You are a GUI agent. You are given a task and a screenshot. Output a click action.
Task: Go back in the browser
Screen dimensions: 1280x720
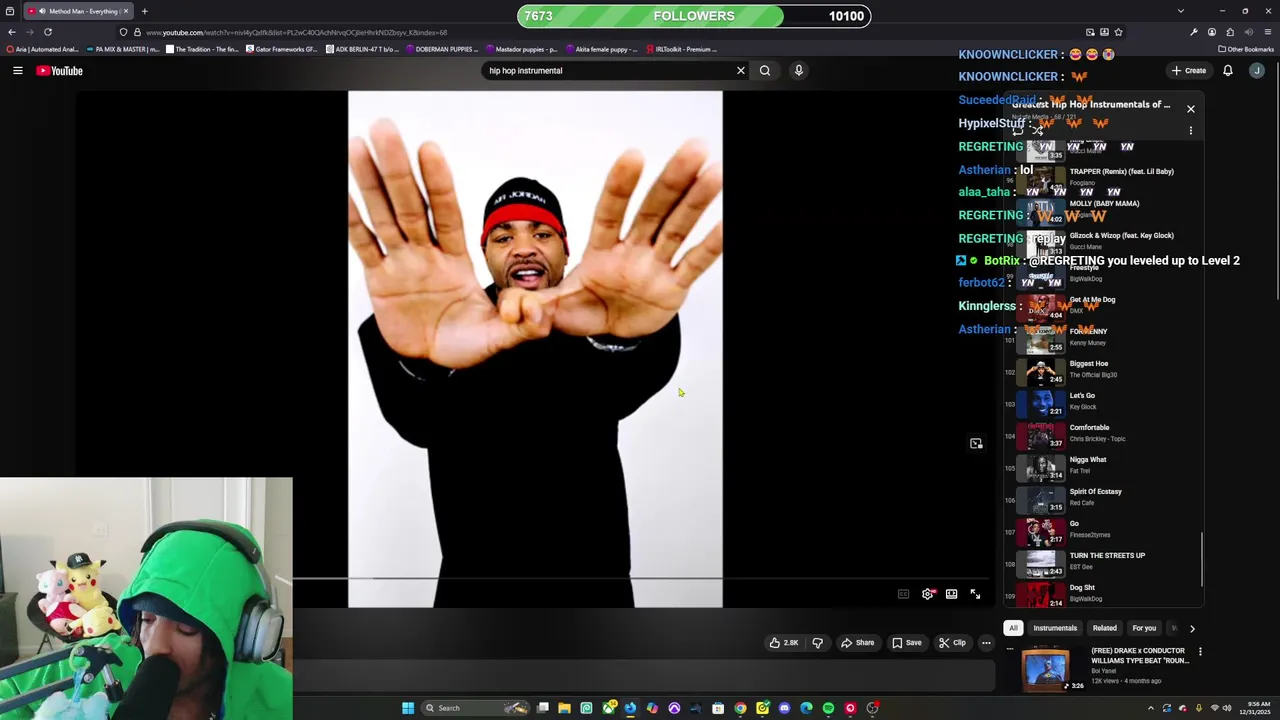click(x=12, y=32)
